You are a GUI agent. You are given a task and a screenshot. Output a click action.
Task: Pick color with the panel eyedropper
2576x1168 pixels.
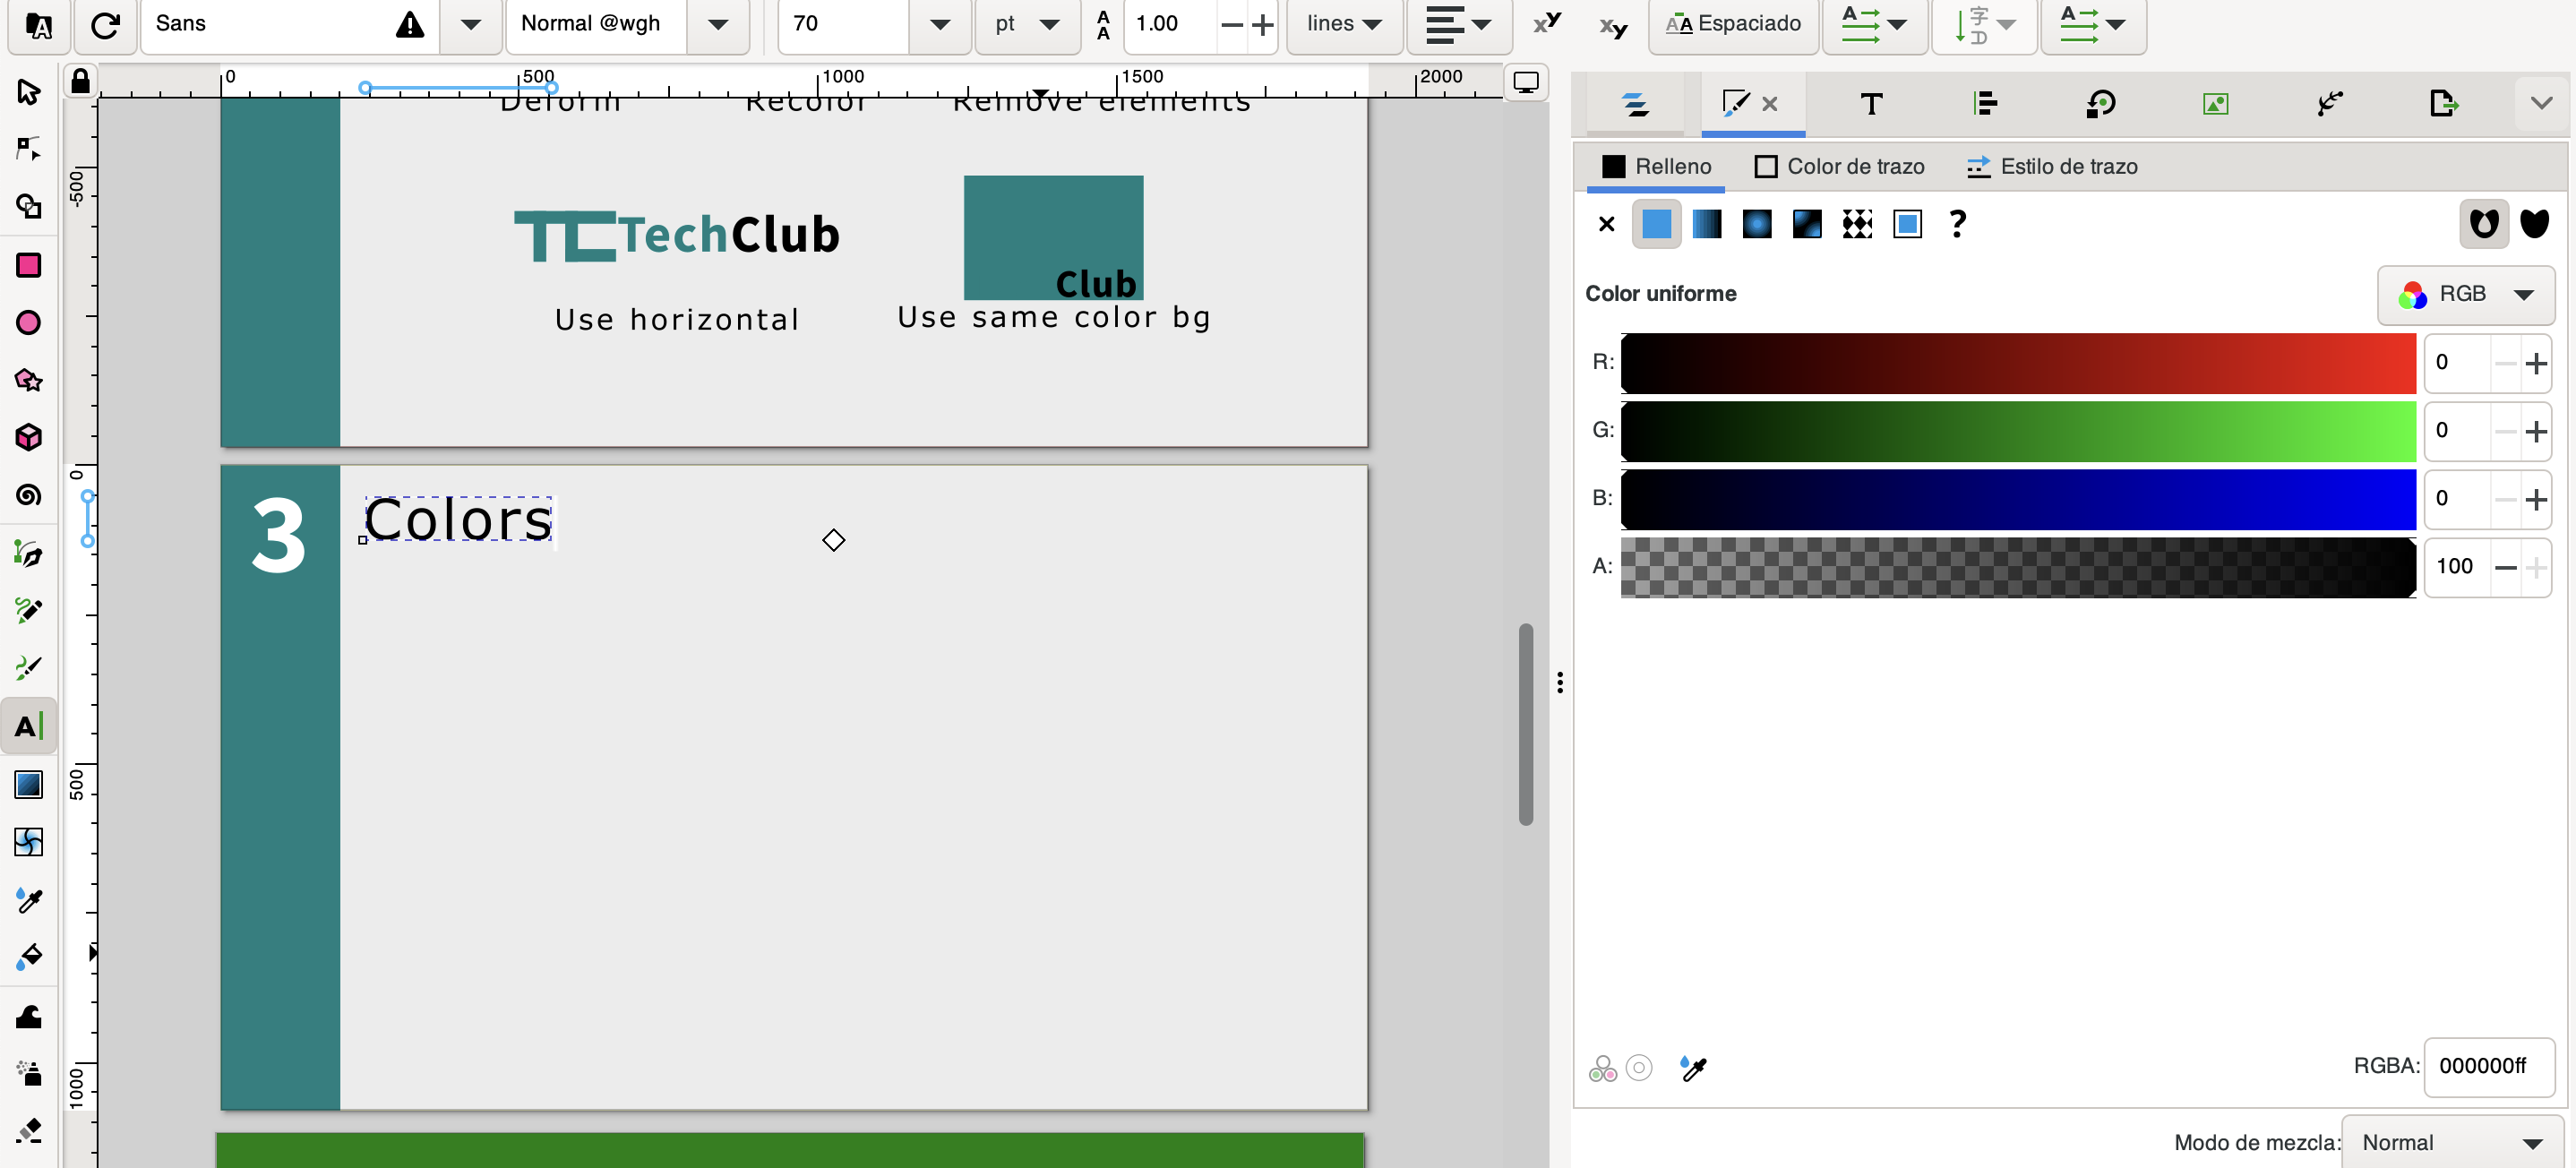tap(1693, 1068)
